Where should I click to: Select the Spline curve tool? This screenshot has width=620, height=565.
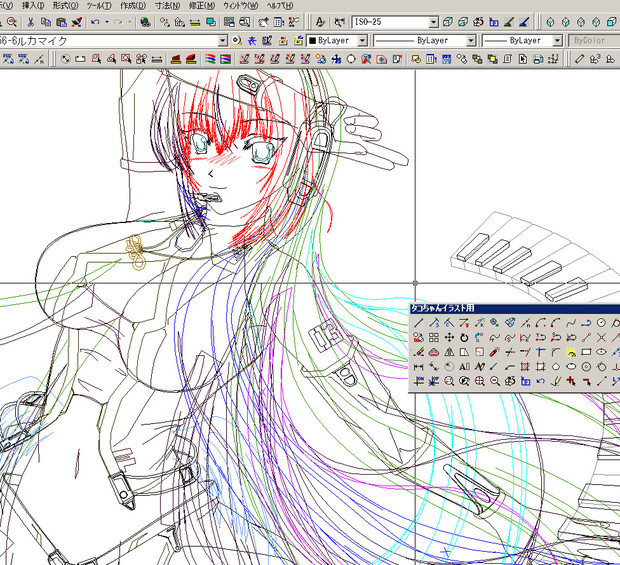coord(571,323)
